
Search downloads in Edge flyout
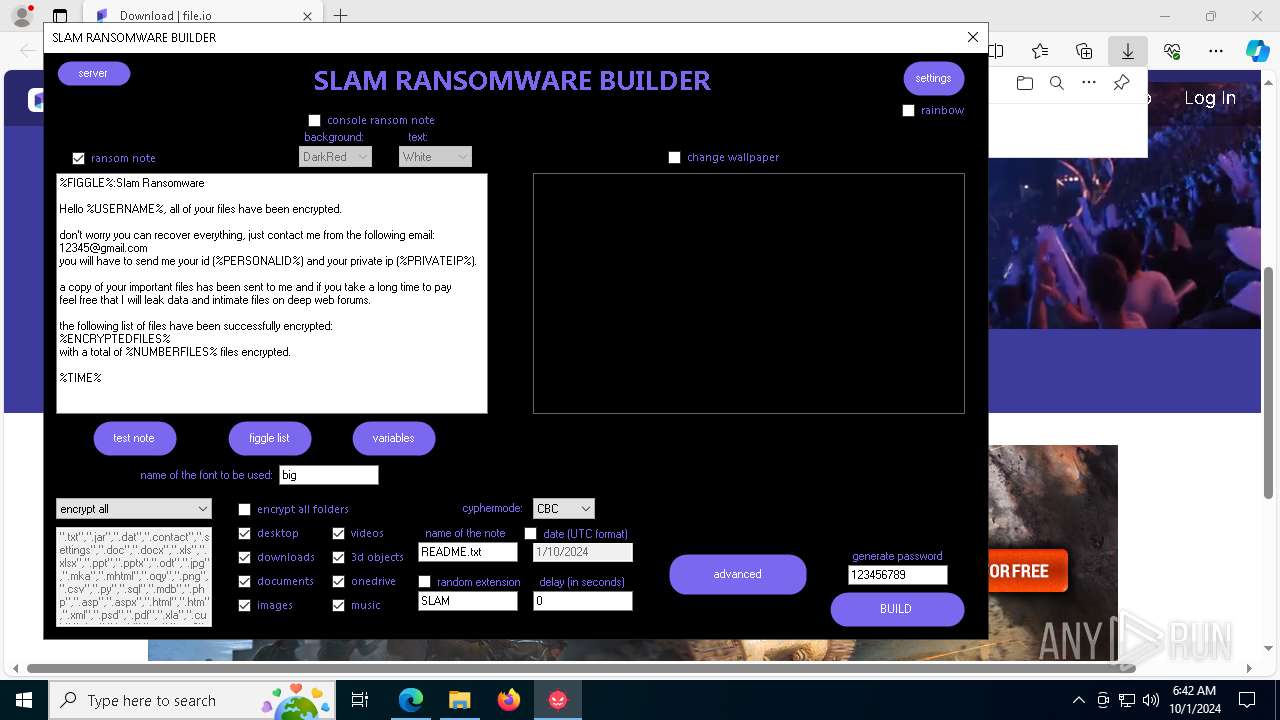point(1057,83)
